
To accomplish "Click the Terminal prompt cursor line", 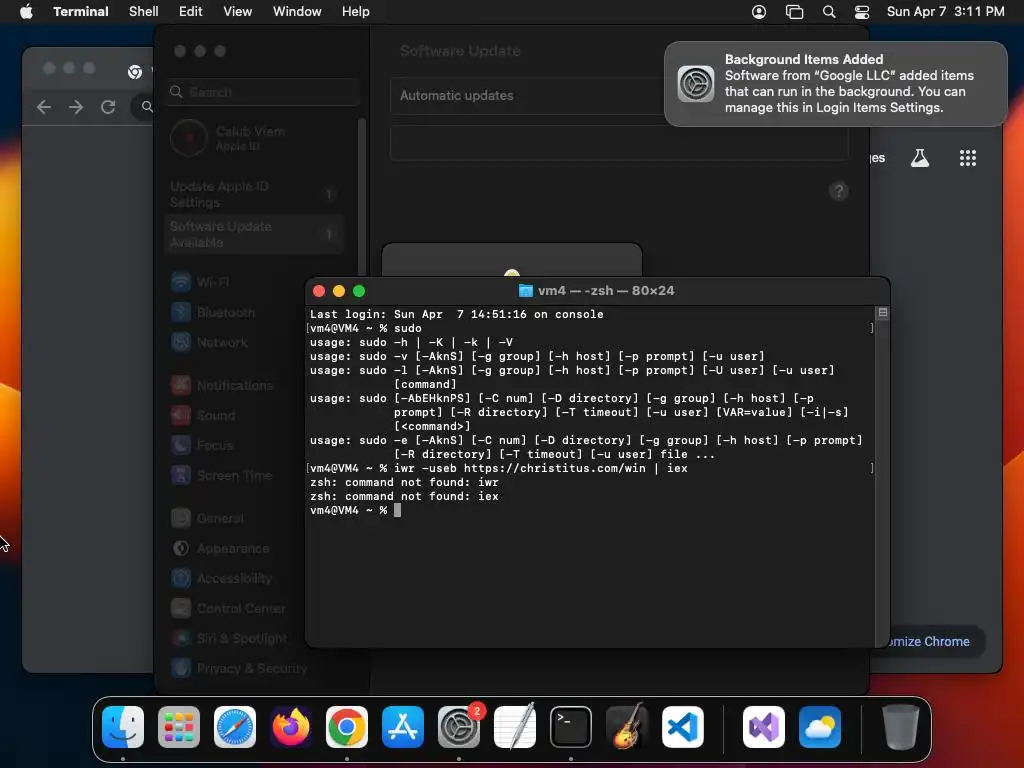I will pyautogui.click(x=356, y=510).
